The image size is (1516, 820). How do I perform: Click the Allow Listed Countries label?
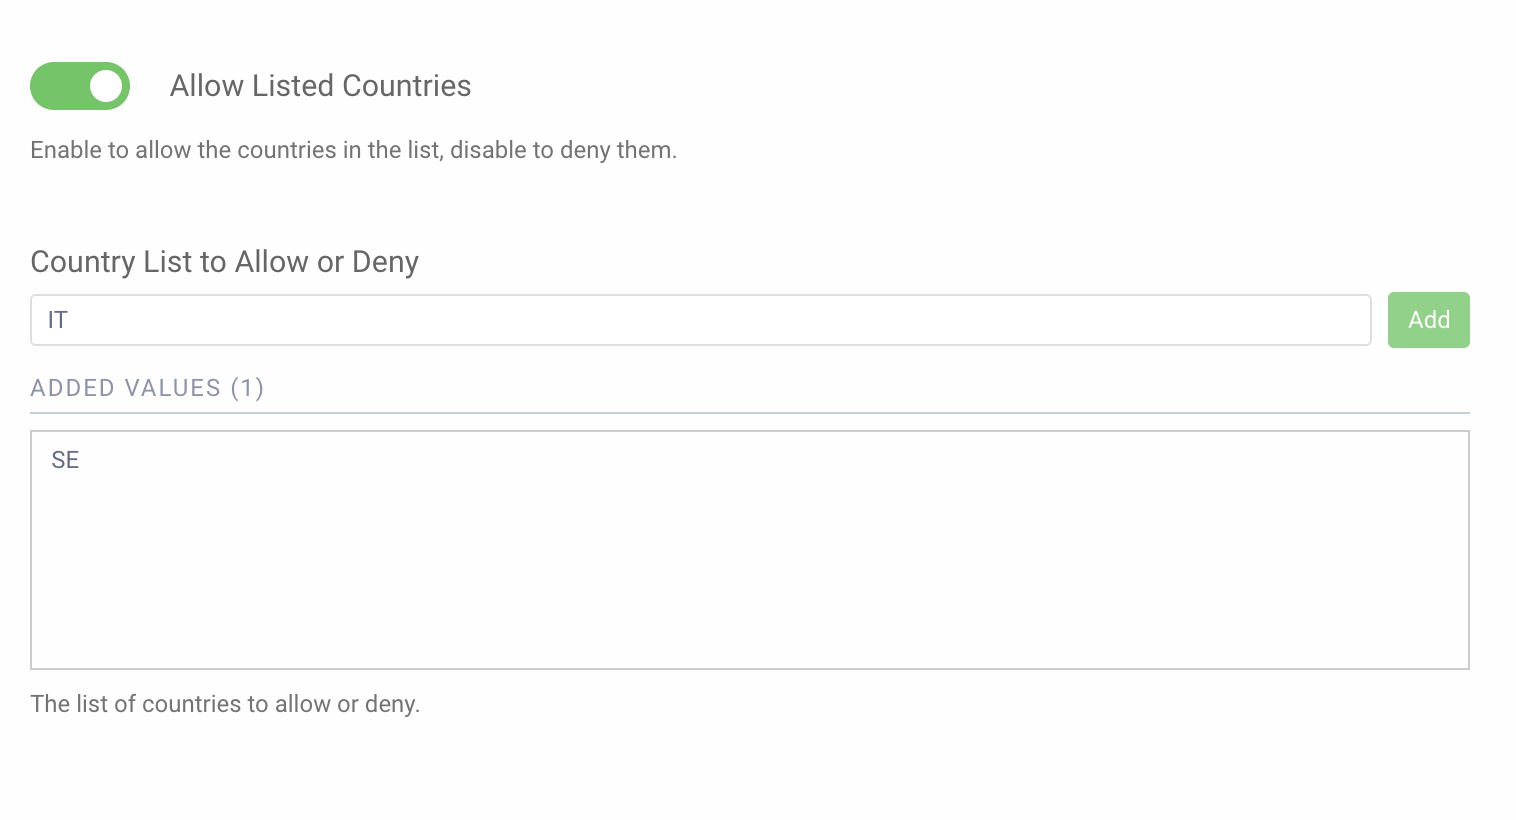pyautogui.click(x=320, y=86)
